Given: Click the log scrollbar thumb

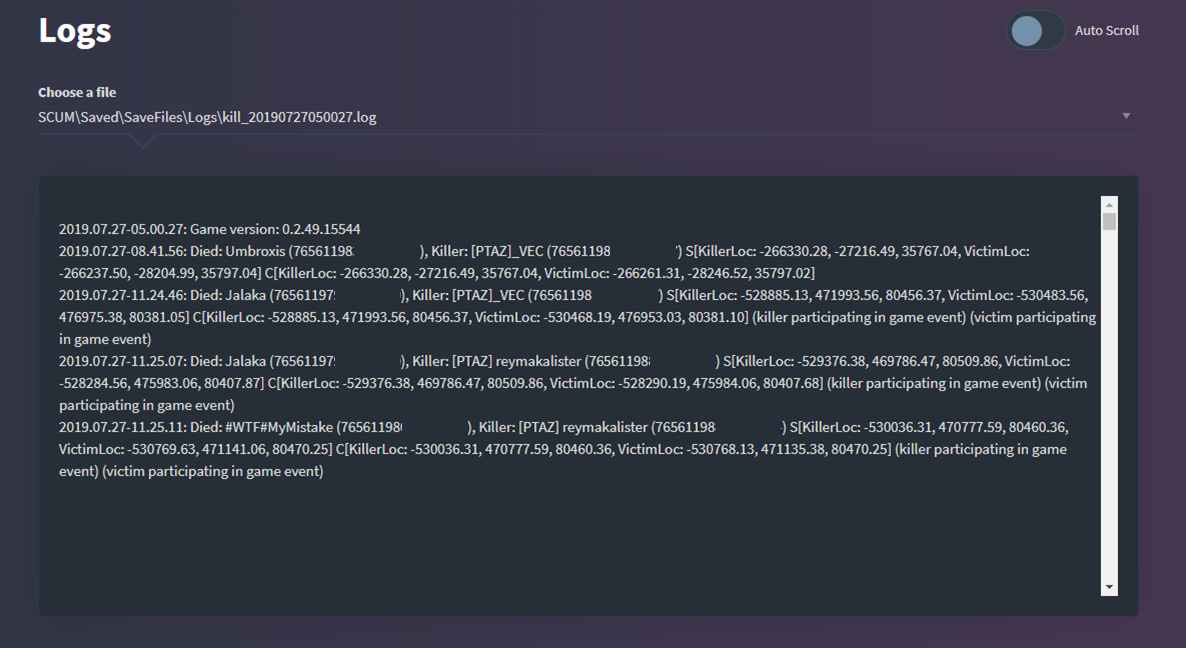Looking at the screenshot, I should pyautogui.click(x=1109, y=221).
